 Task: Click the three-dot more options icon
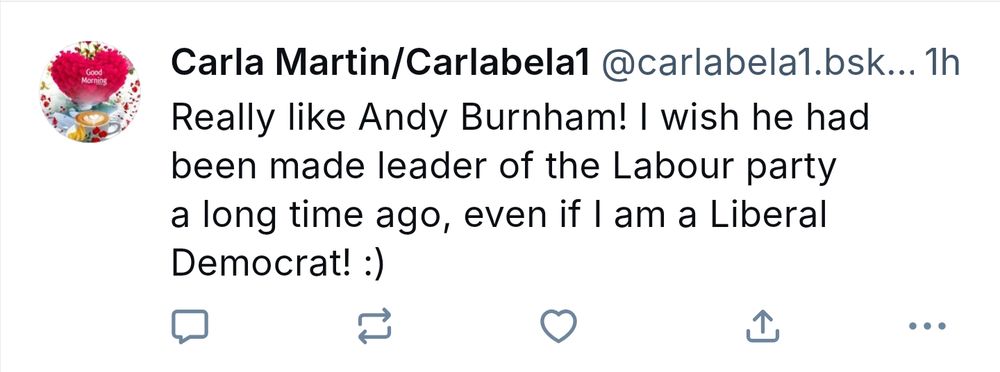tap(927, 326)
